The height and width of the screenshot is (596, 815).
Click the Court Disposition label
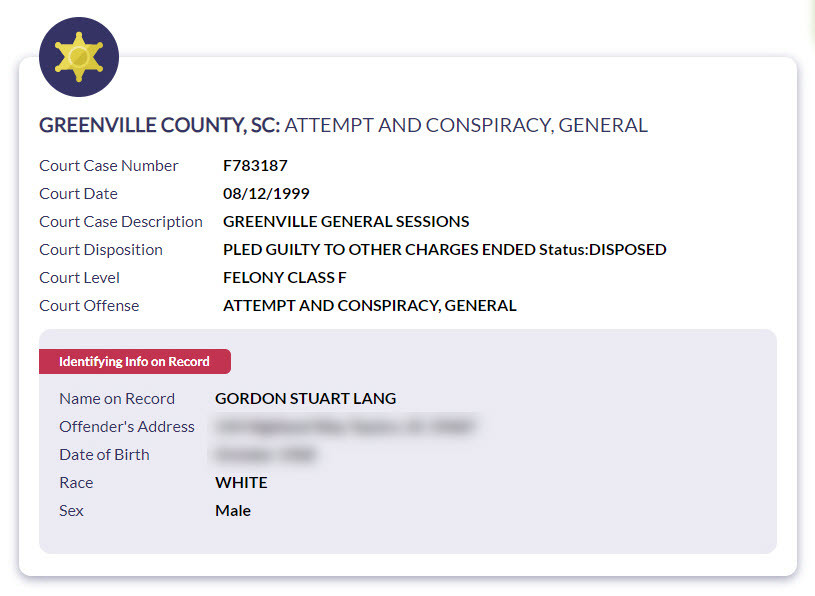pyautogui.click(x=100, y=250)
